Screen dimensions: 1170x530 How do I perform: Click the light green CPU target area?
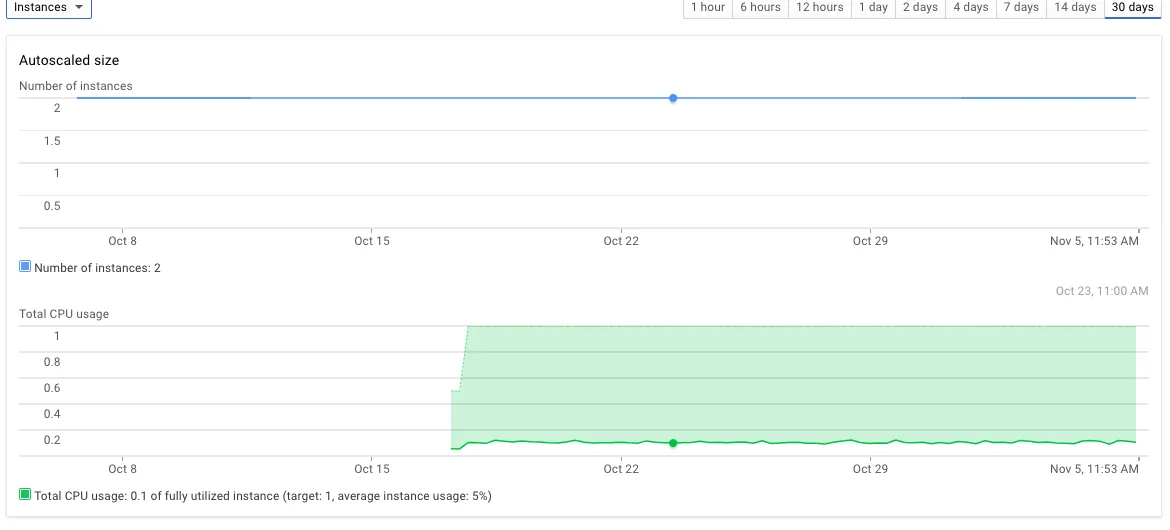pos(798,381)
